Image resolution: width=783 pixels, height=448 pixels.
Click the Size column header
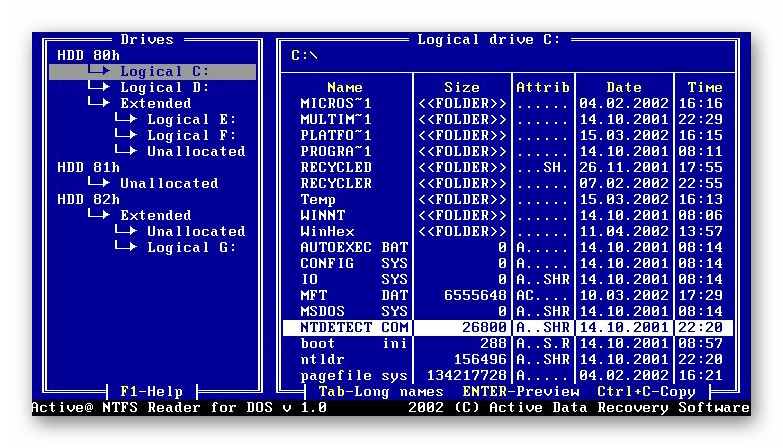point(461,87)
